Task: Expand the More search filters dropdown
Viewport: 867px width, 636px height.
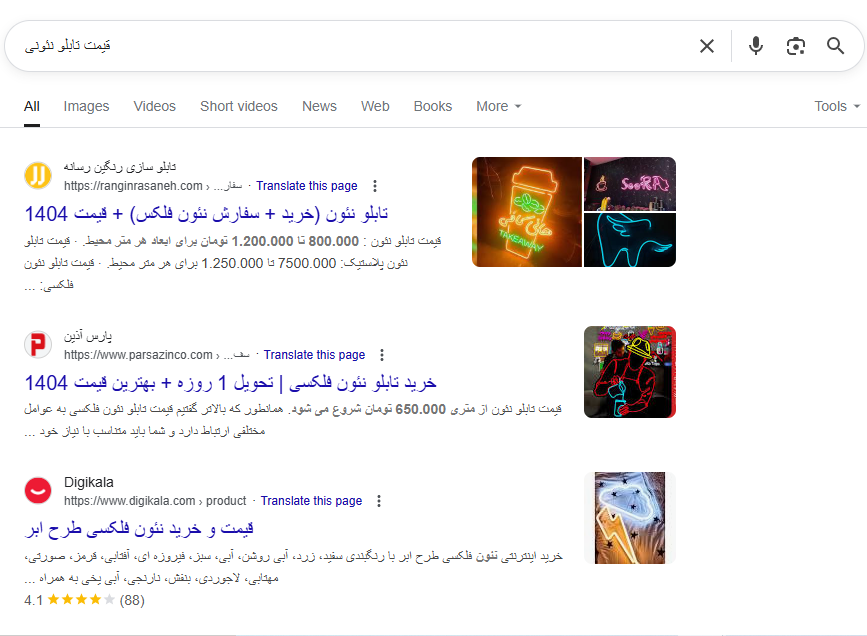Action: 498,106
